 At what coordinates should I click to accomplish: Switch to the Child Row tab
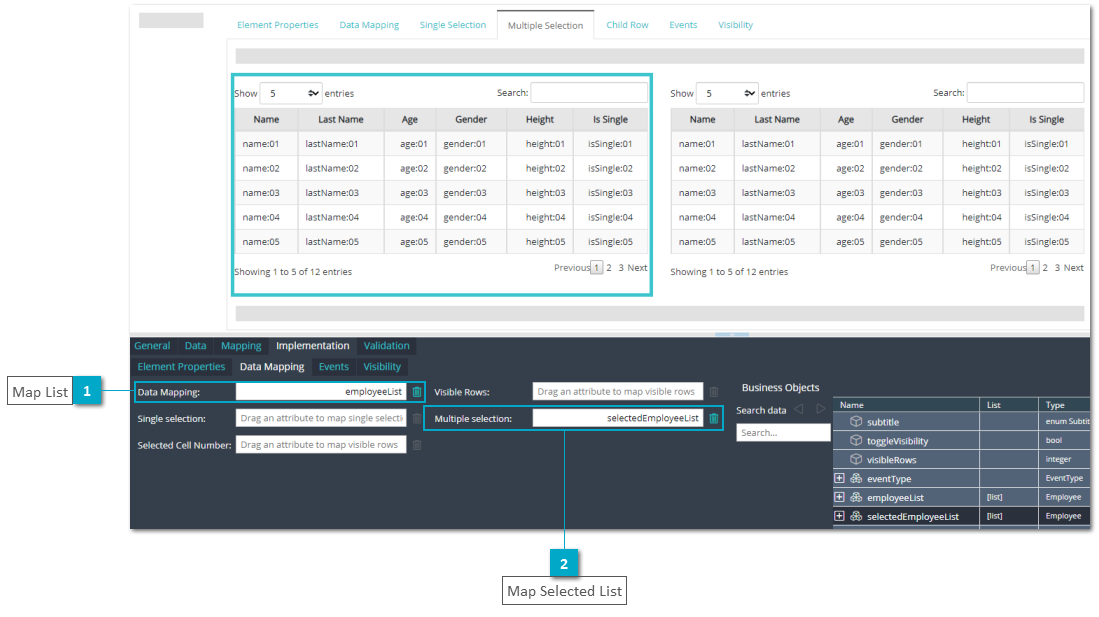[627, 25]
